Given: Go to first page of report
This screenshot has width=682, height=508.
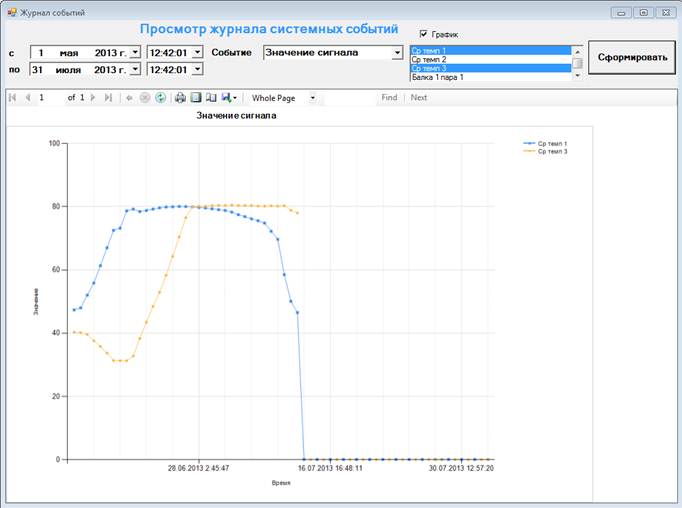Looking at the screenshot, I should (x=13, y=98).
